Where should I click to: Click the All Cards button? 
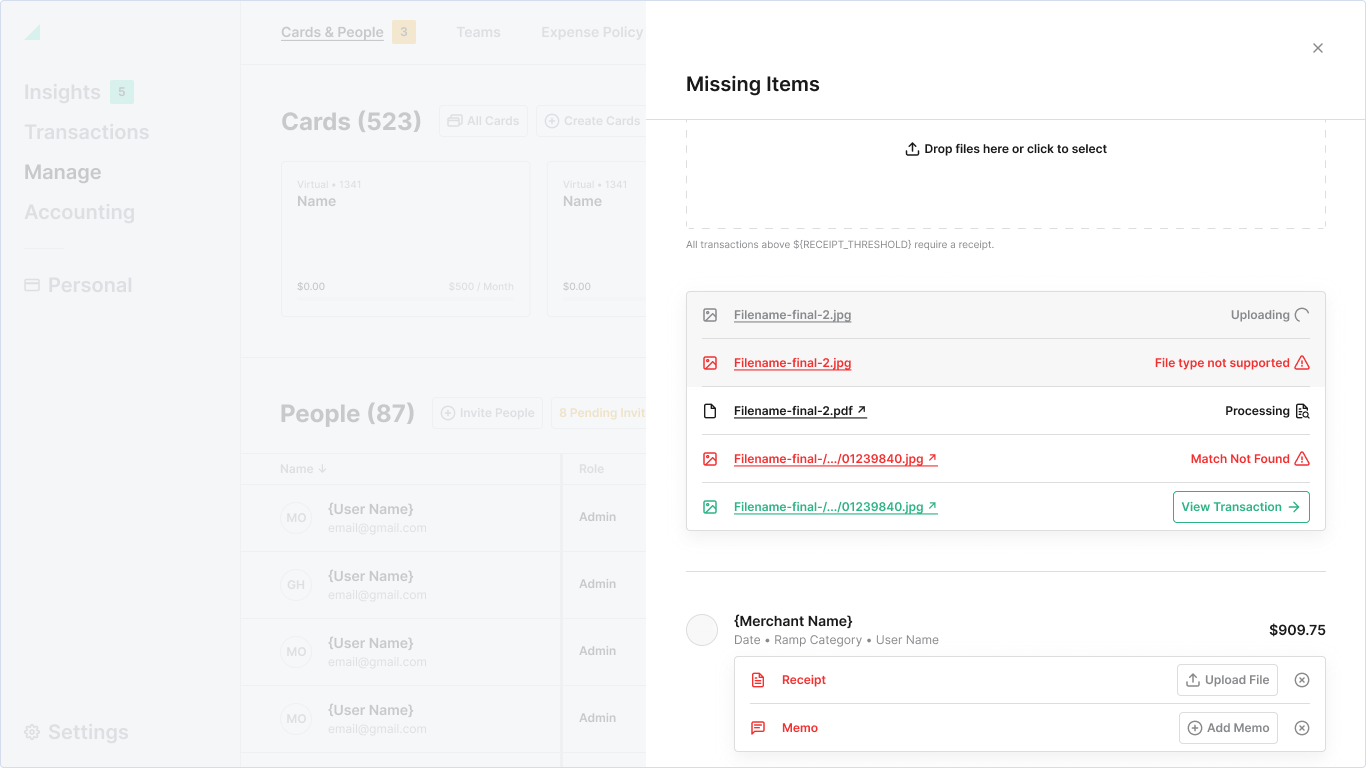(x=483, y=121)
